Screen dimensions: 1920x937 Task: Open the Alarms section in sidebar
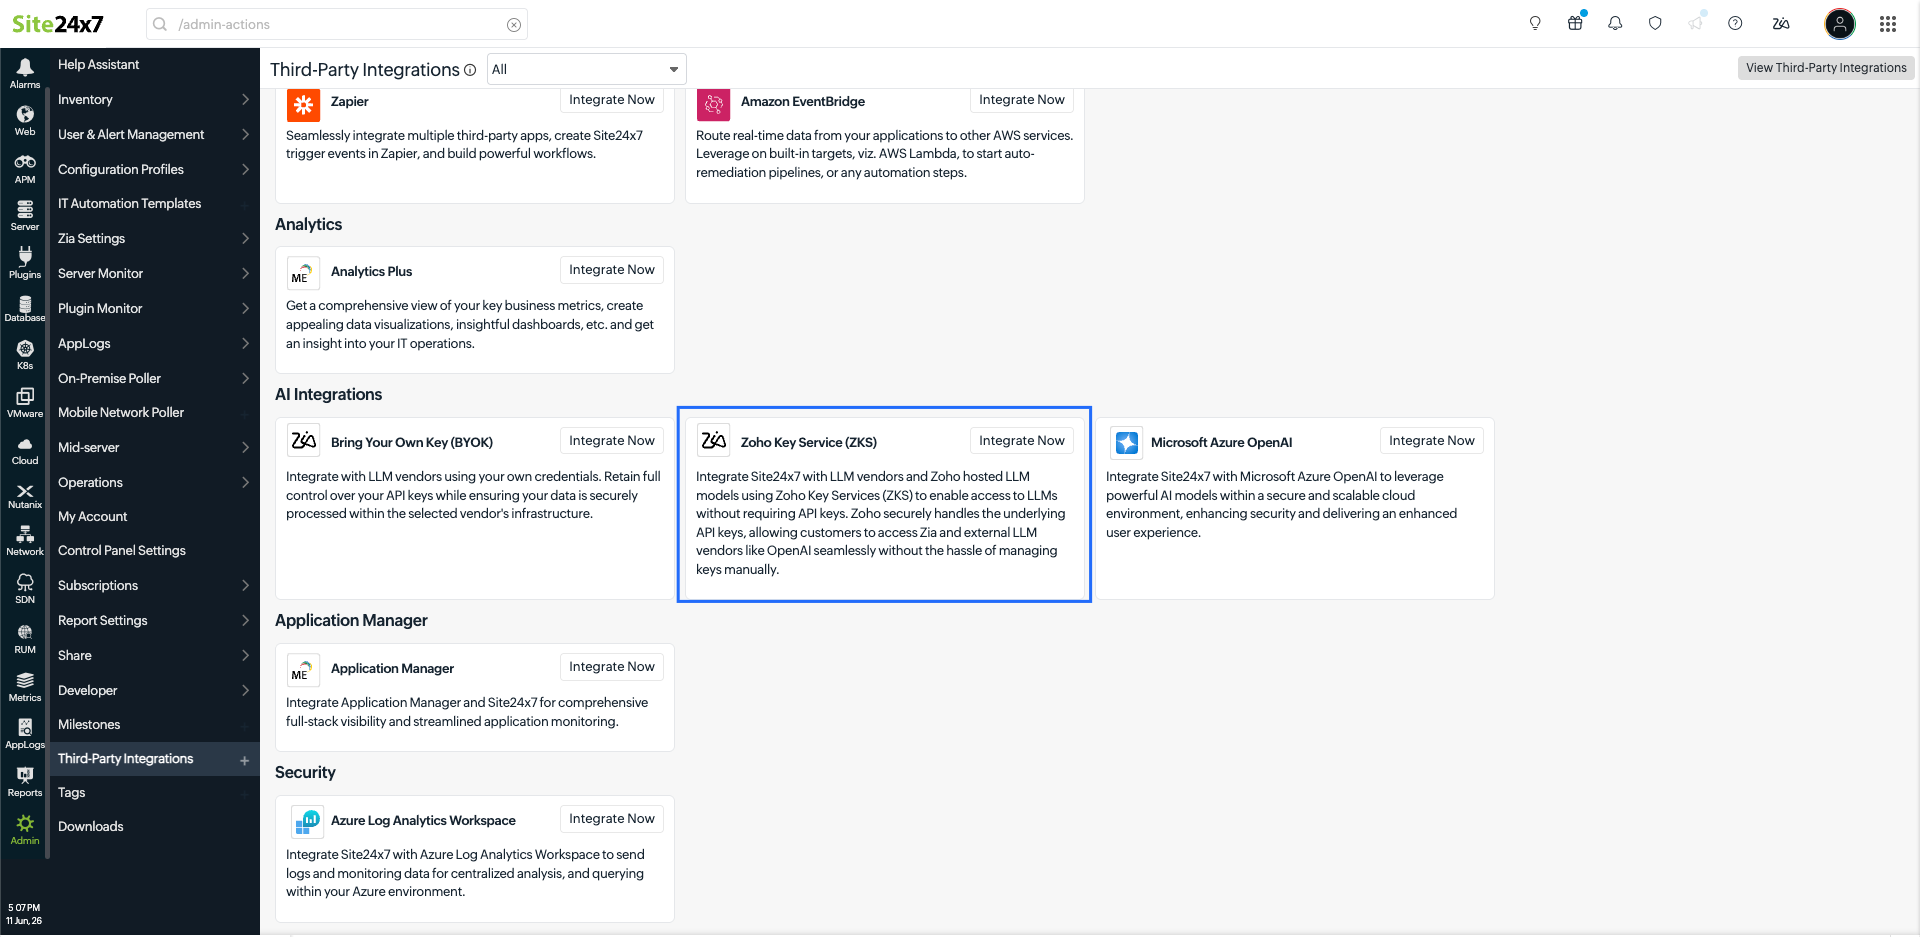point(25,73)
